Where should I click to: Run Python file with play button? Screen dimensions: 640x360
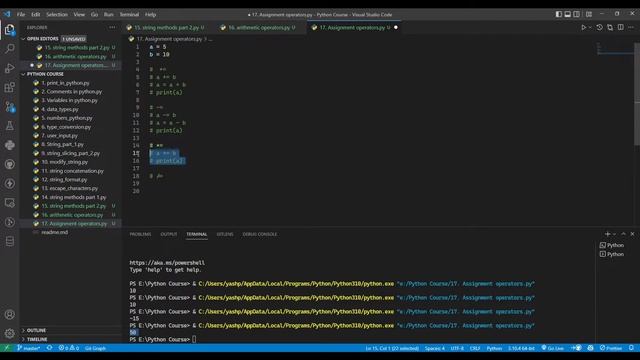(x=583, y=27)
